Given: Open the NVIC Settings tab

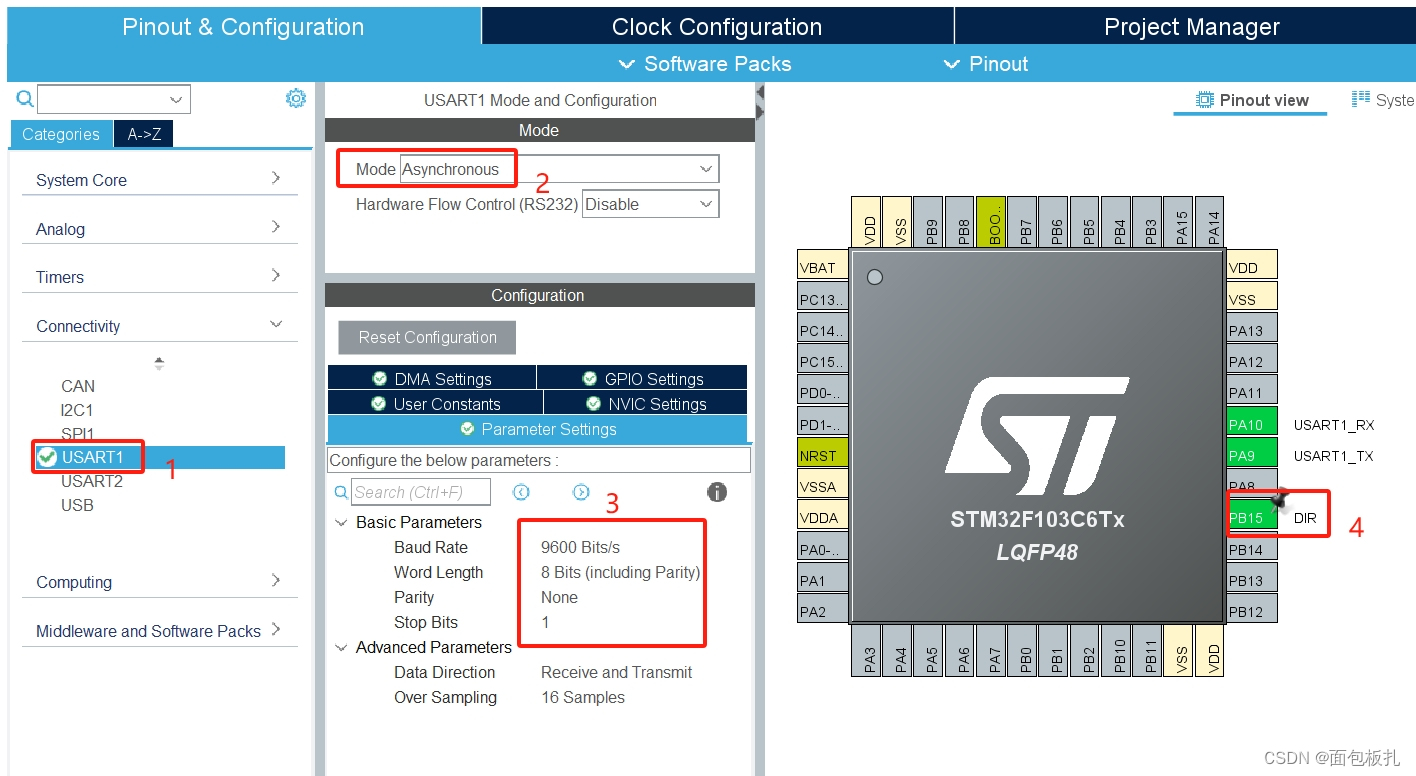Looking at the screenshot, I should [x=646, y=403].
